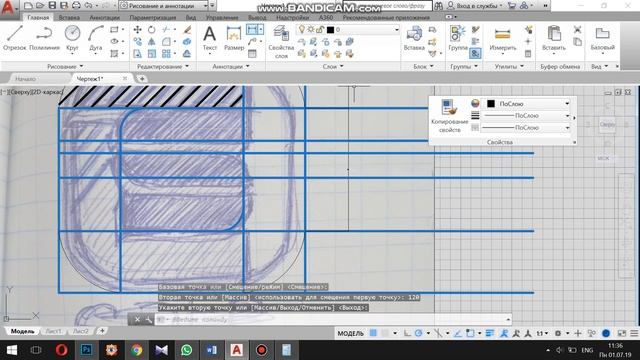Select the Размер (Dimension) tool
The image size is (640, 360).
(x=234, y=38)
